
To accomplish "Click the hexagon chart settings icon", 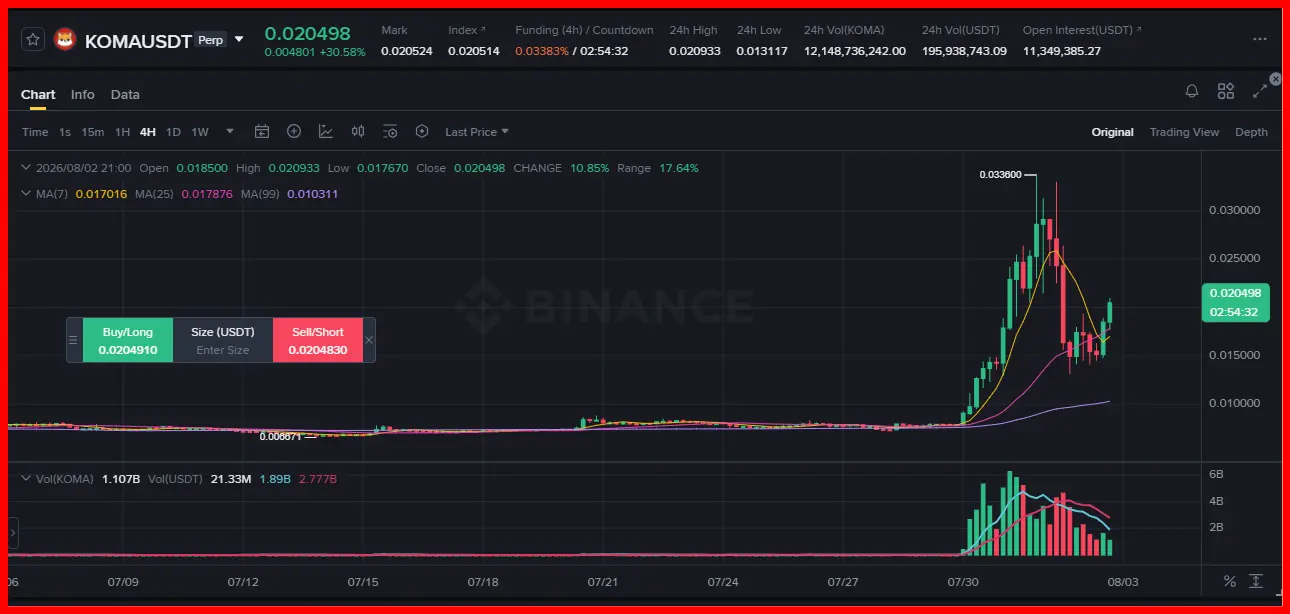I will [422, 131].
